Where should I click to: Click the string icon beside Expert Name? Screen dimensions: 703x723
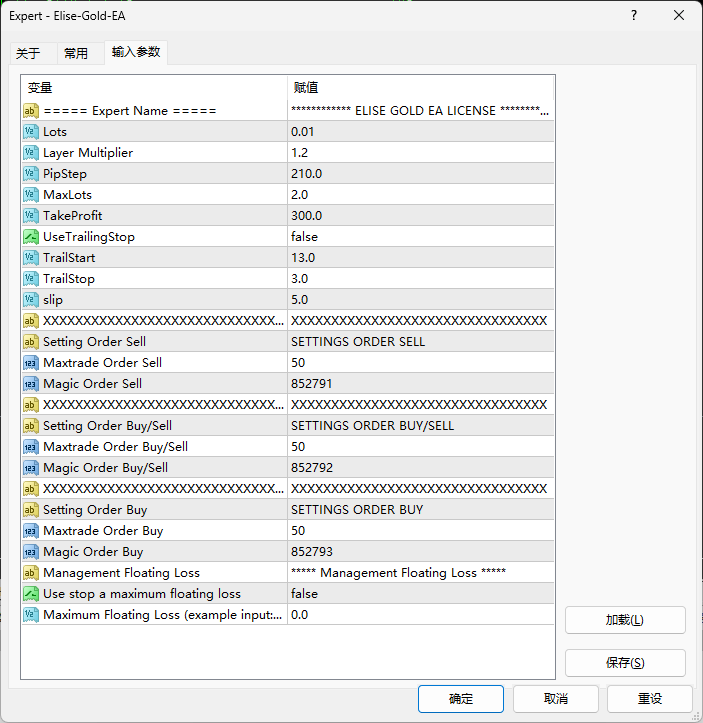pos(30,111)
